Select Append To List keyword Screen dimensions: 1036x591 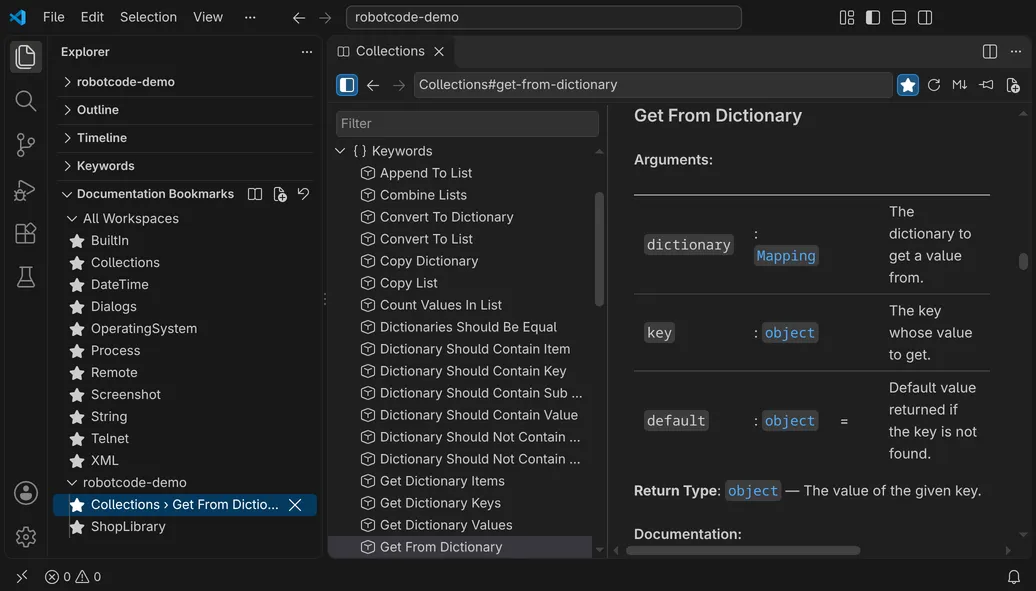coord(426,173)
